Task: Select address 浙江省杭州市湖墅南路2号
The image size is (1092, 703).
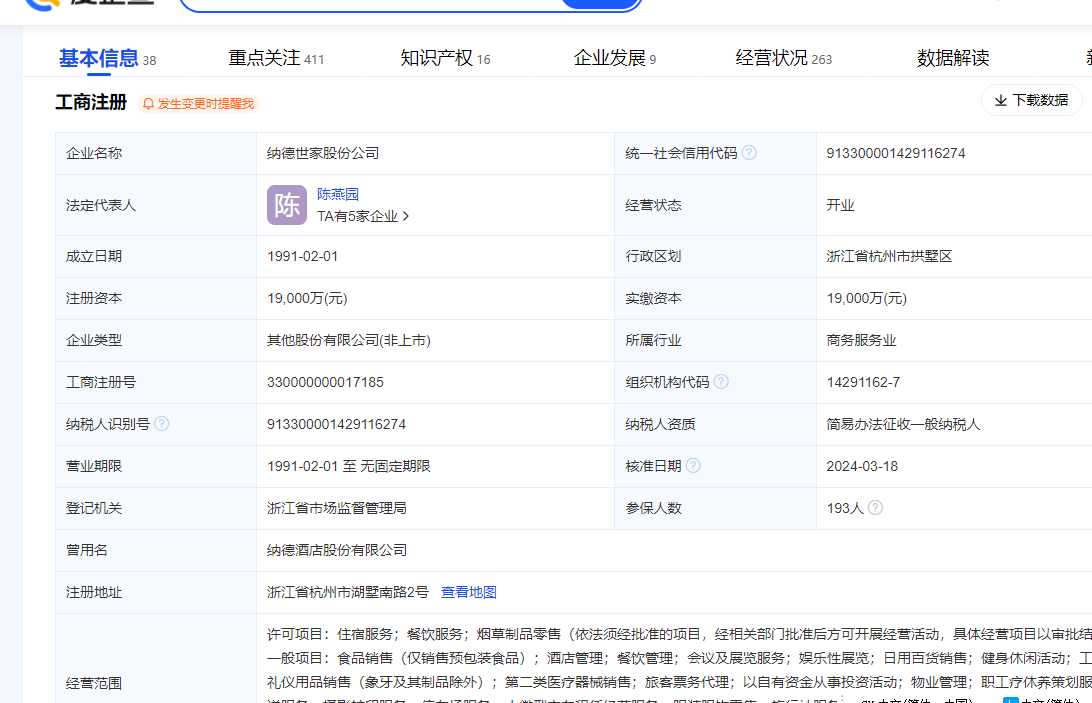Action: [348, 592]
